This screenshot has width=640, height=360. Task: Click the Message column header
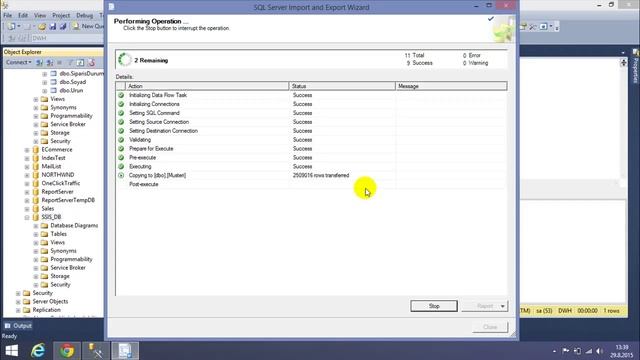[x=451, y=86]
